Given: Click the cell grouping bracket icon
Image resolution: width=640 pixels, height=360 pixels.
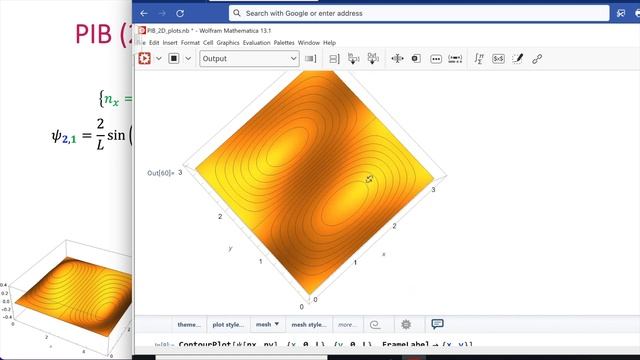Looking at the screenshot, I should pos(334,59).
